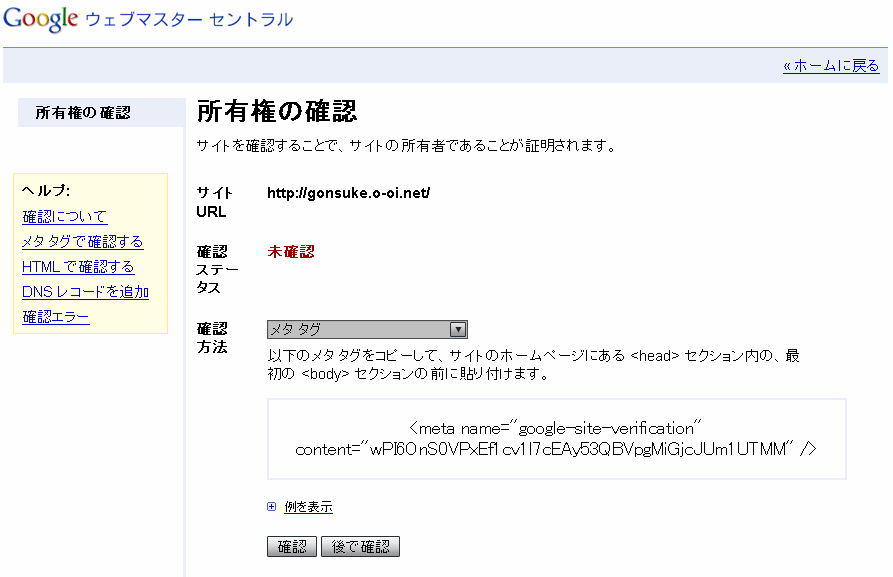This screenshot has width=893, height=577.
Task: Select the 所有権の確認 sidebar tab
Action: pyautogui.click(x=101, y=112)
